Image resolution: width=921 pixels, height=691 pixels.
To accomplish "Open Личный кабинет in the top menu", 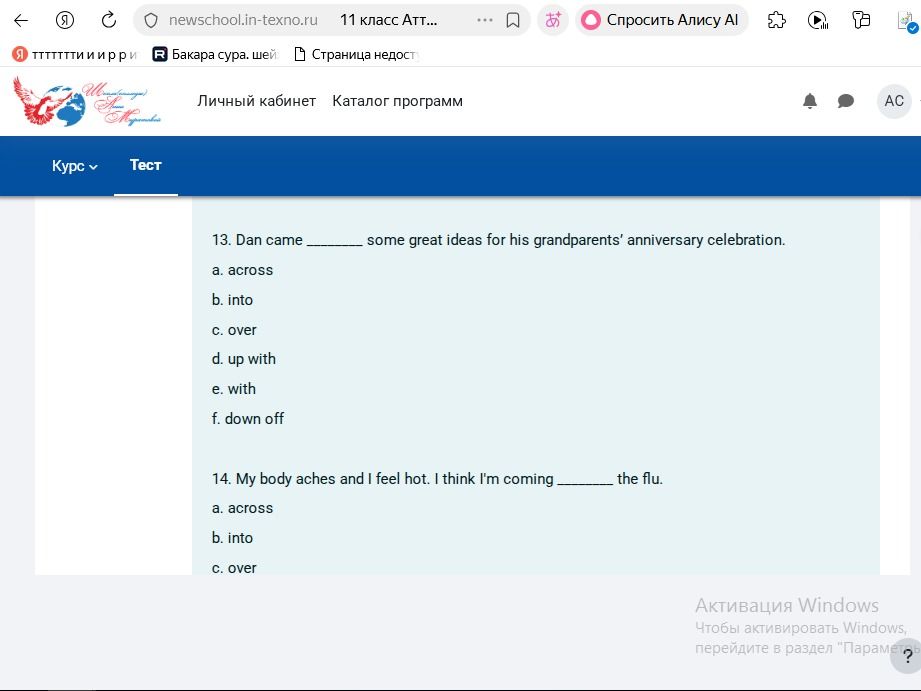I will tap(257, 101).
